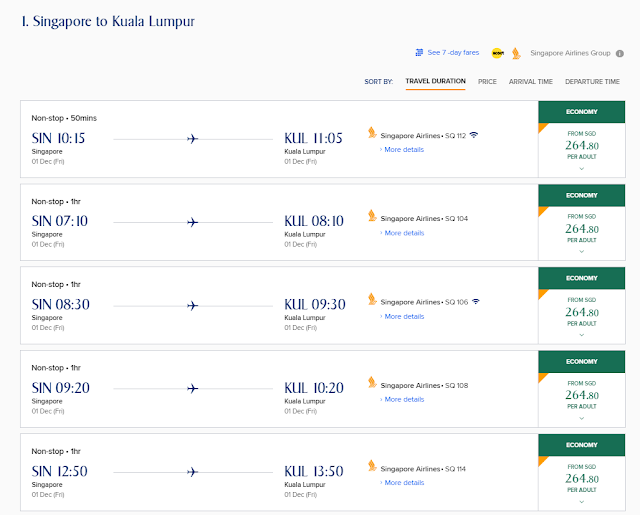Click the Wi-Fi icon next to SQ 106
640x515 pixels.
tap(477, 301)
